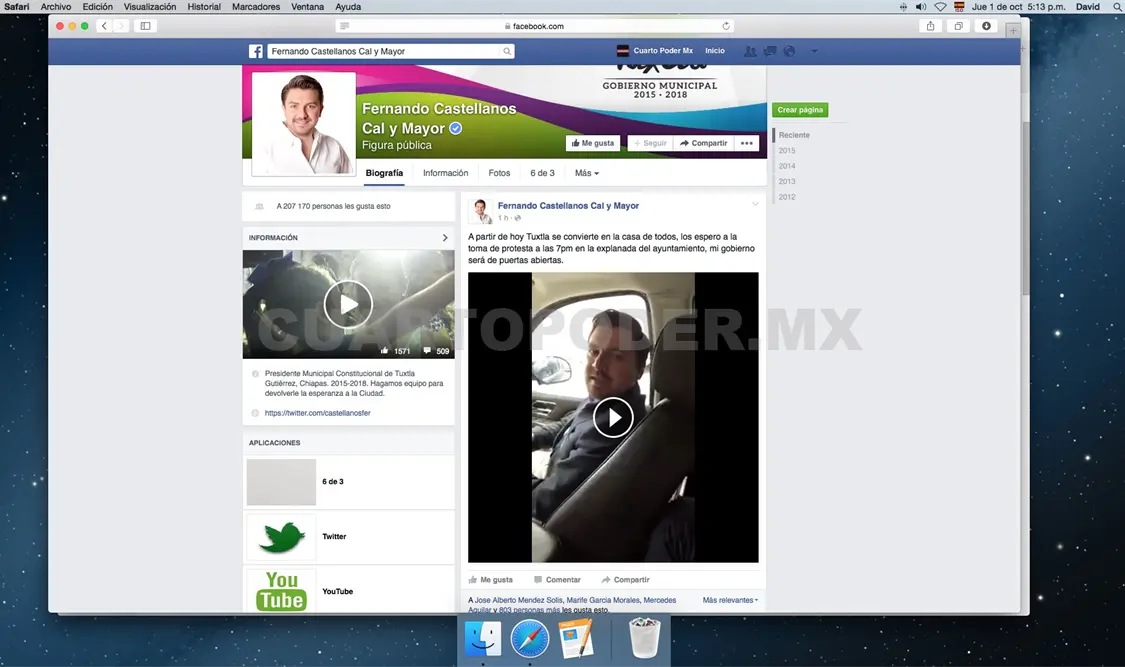The height and width of the screenshot is (667, 1125).
Task: Click the green Crear página button
Action: tap(800, 110)
